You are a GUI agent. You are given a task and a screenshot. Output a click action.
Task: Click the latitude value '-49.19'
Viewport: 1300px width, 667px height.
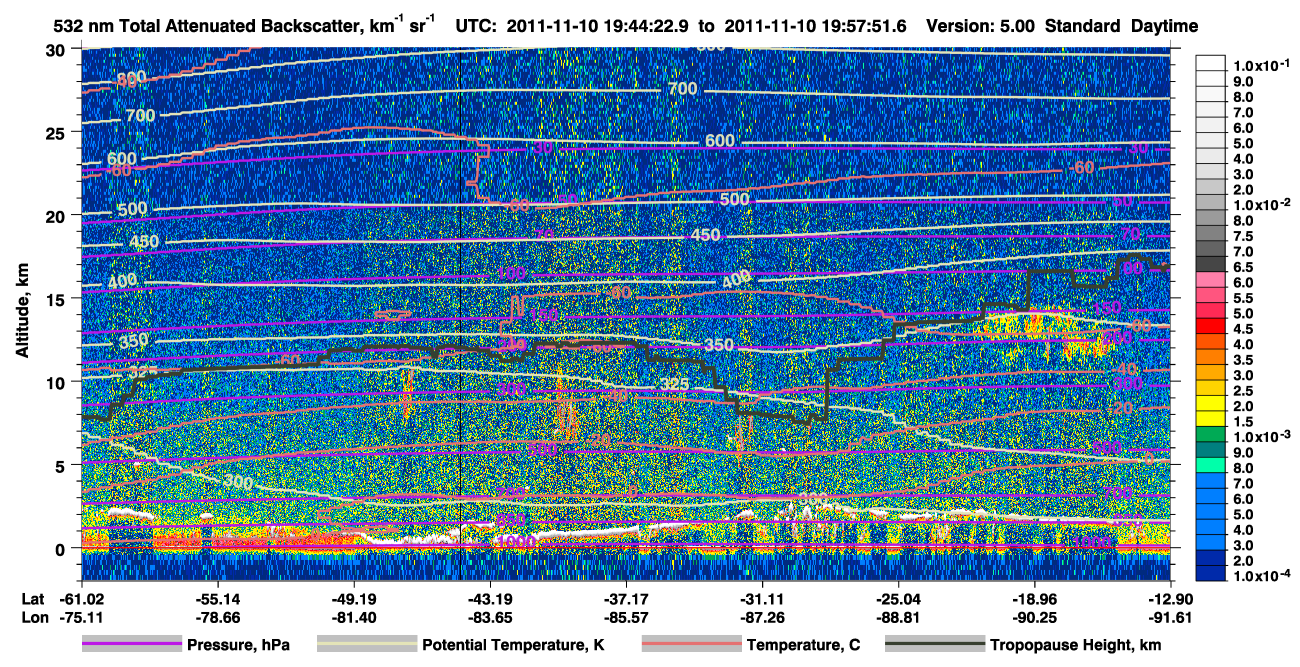point(354,599)
